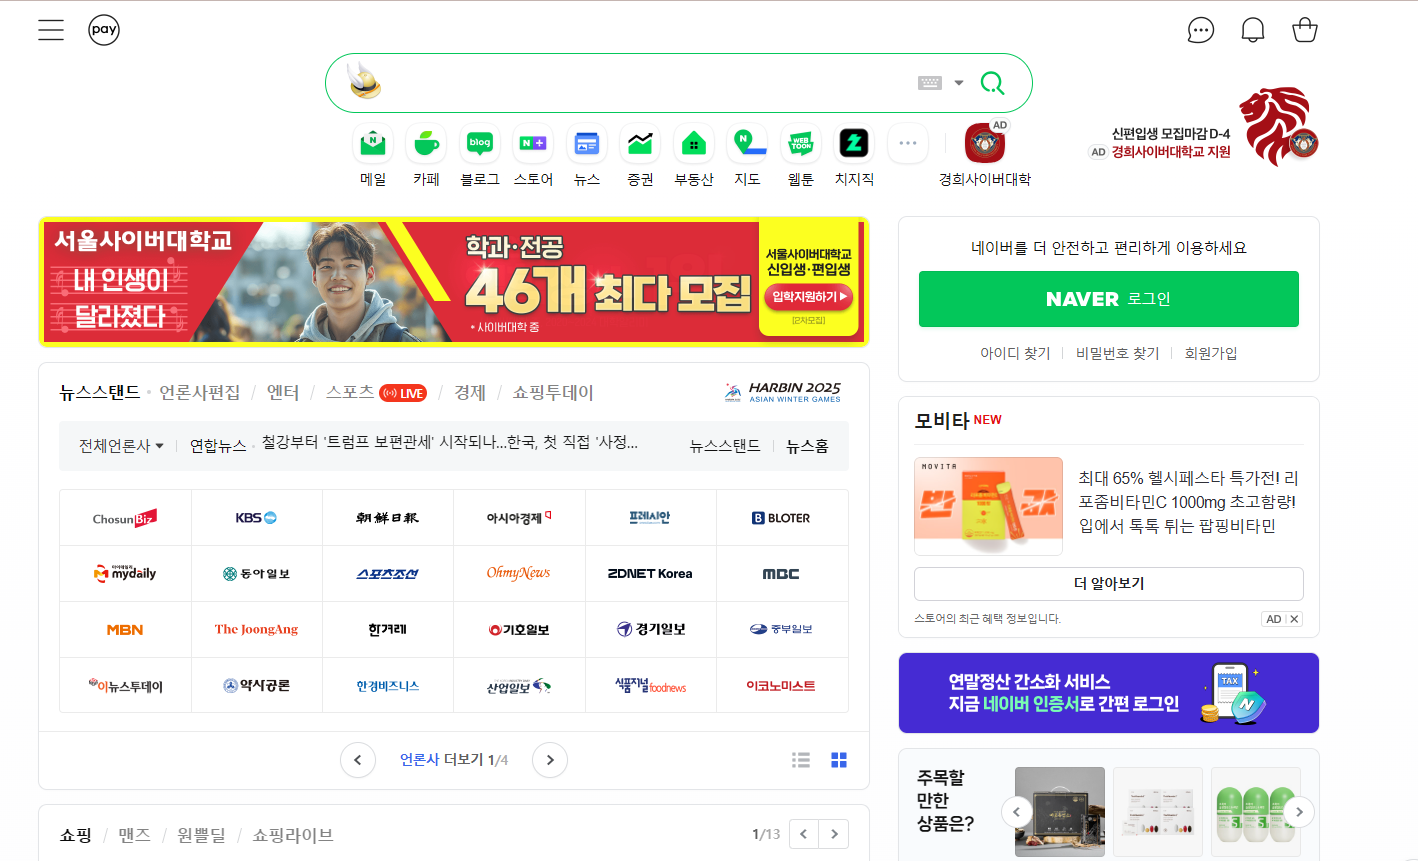
Task: Select the 엔터 tab
Action: (283, 392)
